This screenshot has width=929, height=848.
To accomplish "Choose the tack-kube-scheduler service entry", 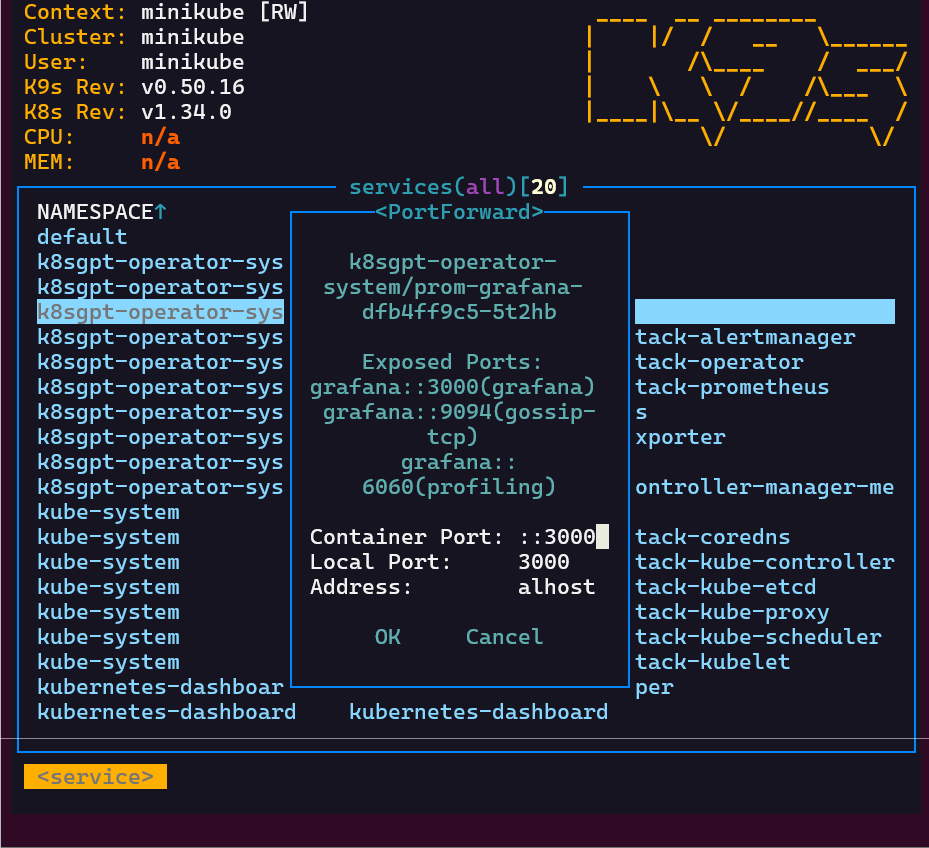I will click(758, 637).
